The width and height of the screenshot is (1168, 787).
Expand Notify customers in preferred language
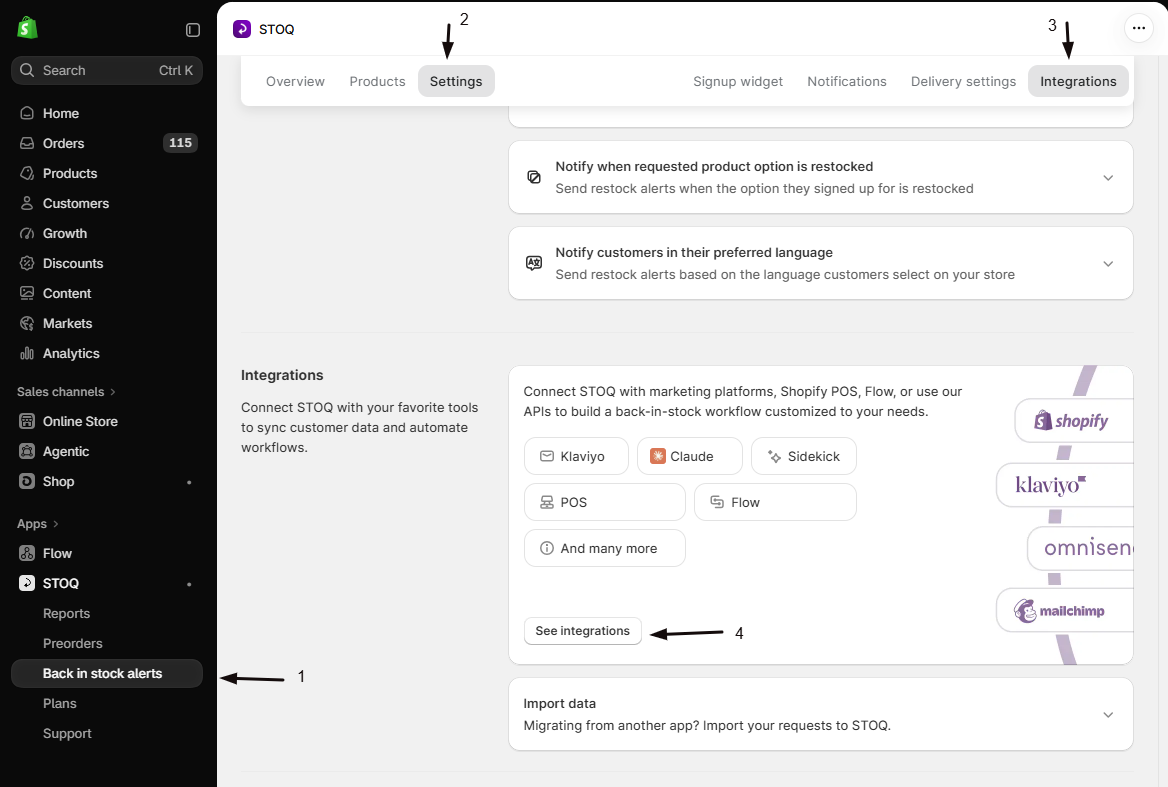(x=1108, y=264)
